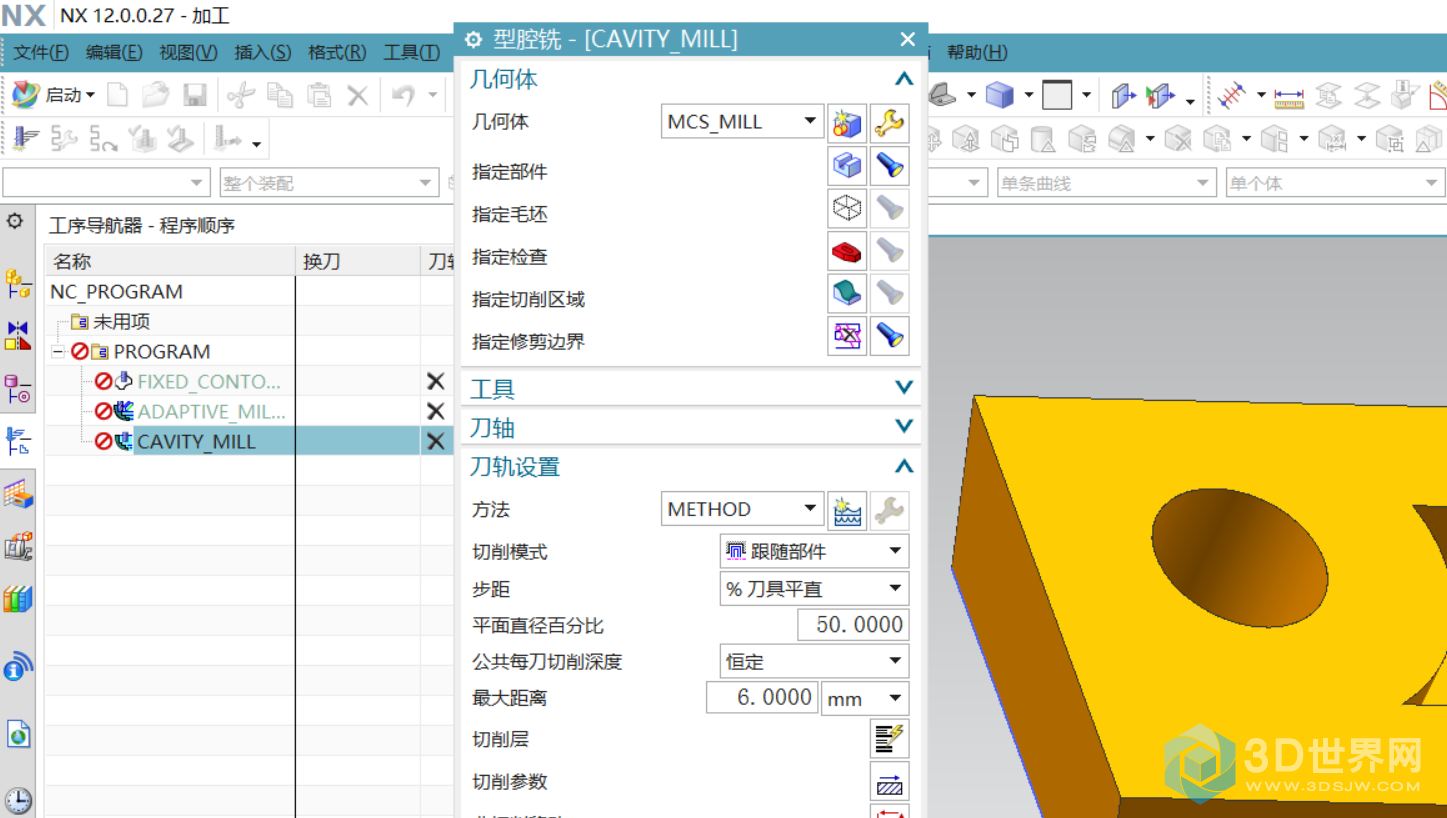Click the Undo arrow icon
The width and height of the screenshot is (1447, 818).
(403, 95)
